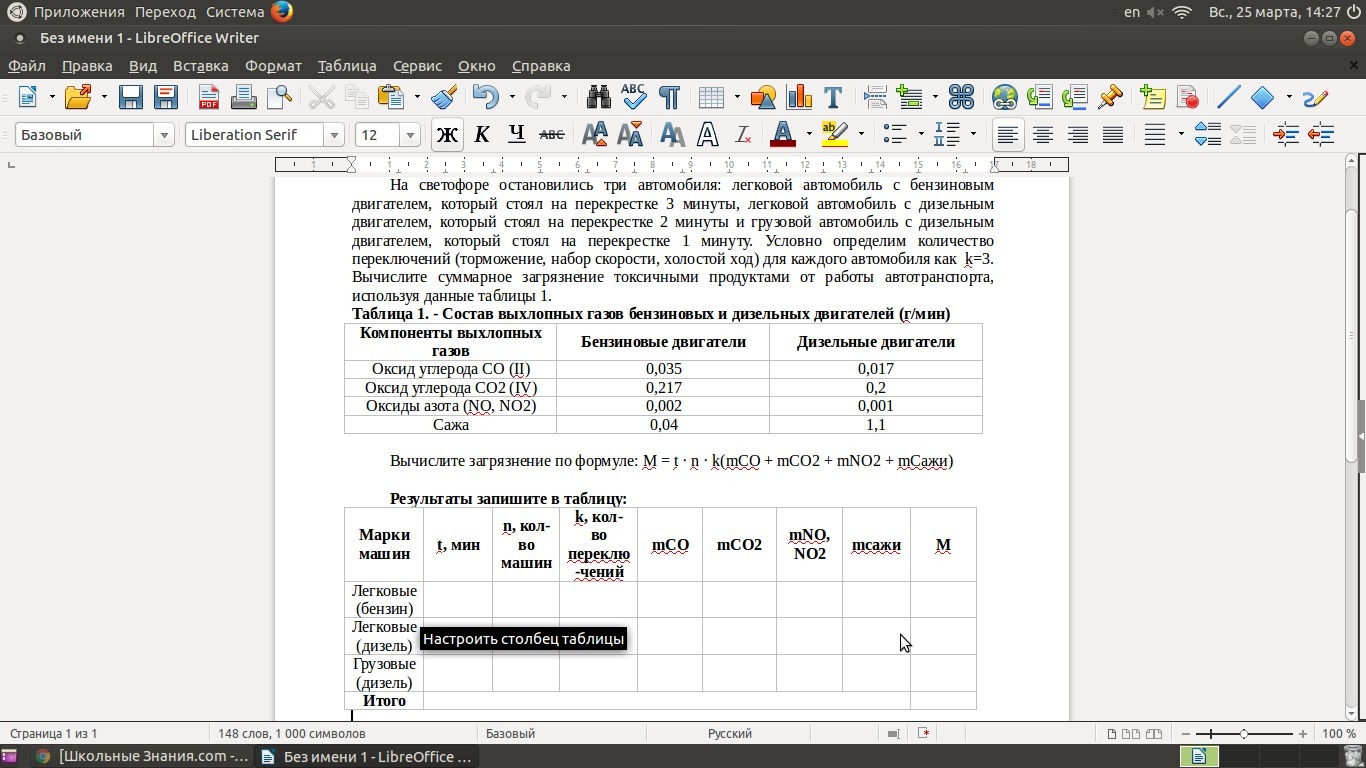
Task: Click Save As with the red floppy icon
Action: [165, 97]
